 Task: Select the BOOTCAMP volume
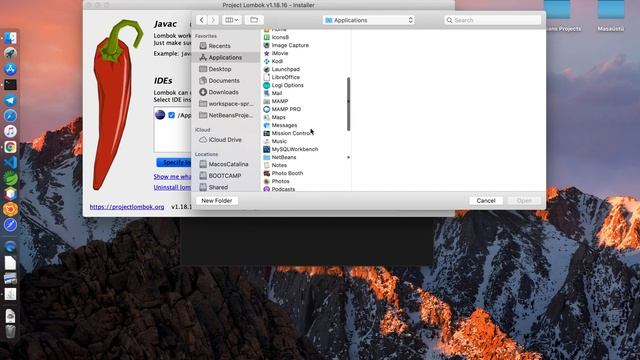coord(225,176)
